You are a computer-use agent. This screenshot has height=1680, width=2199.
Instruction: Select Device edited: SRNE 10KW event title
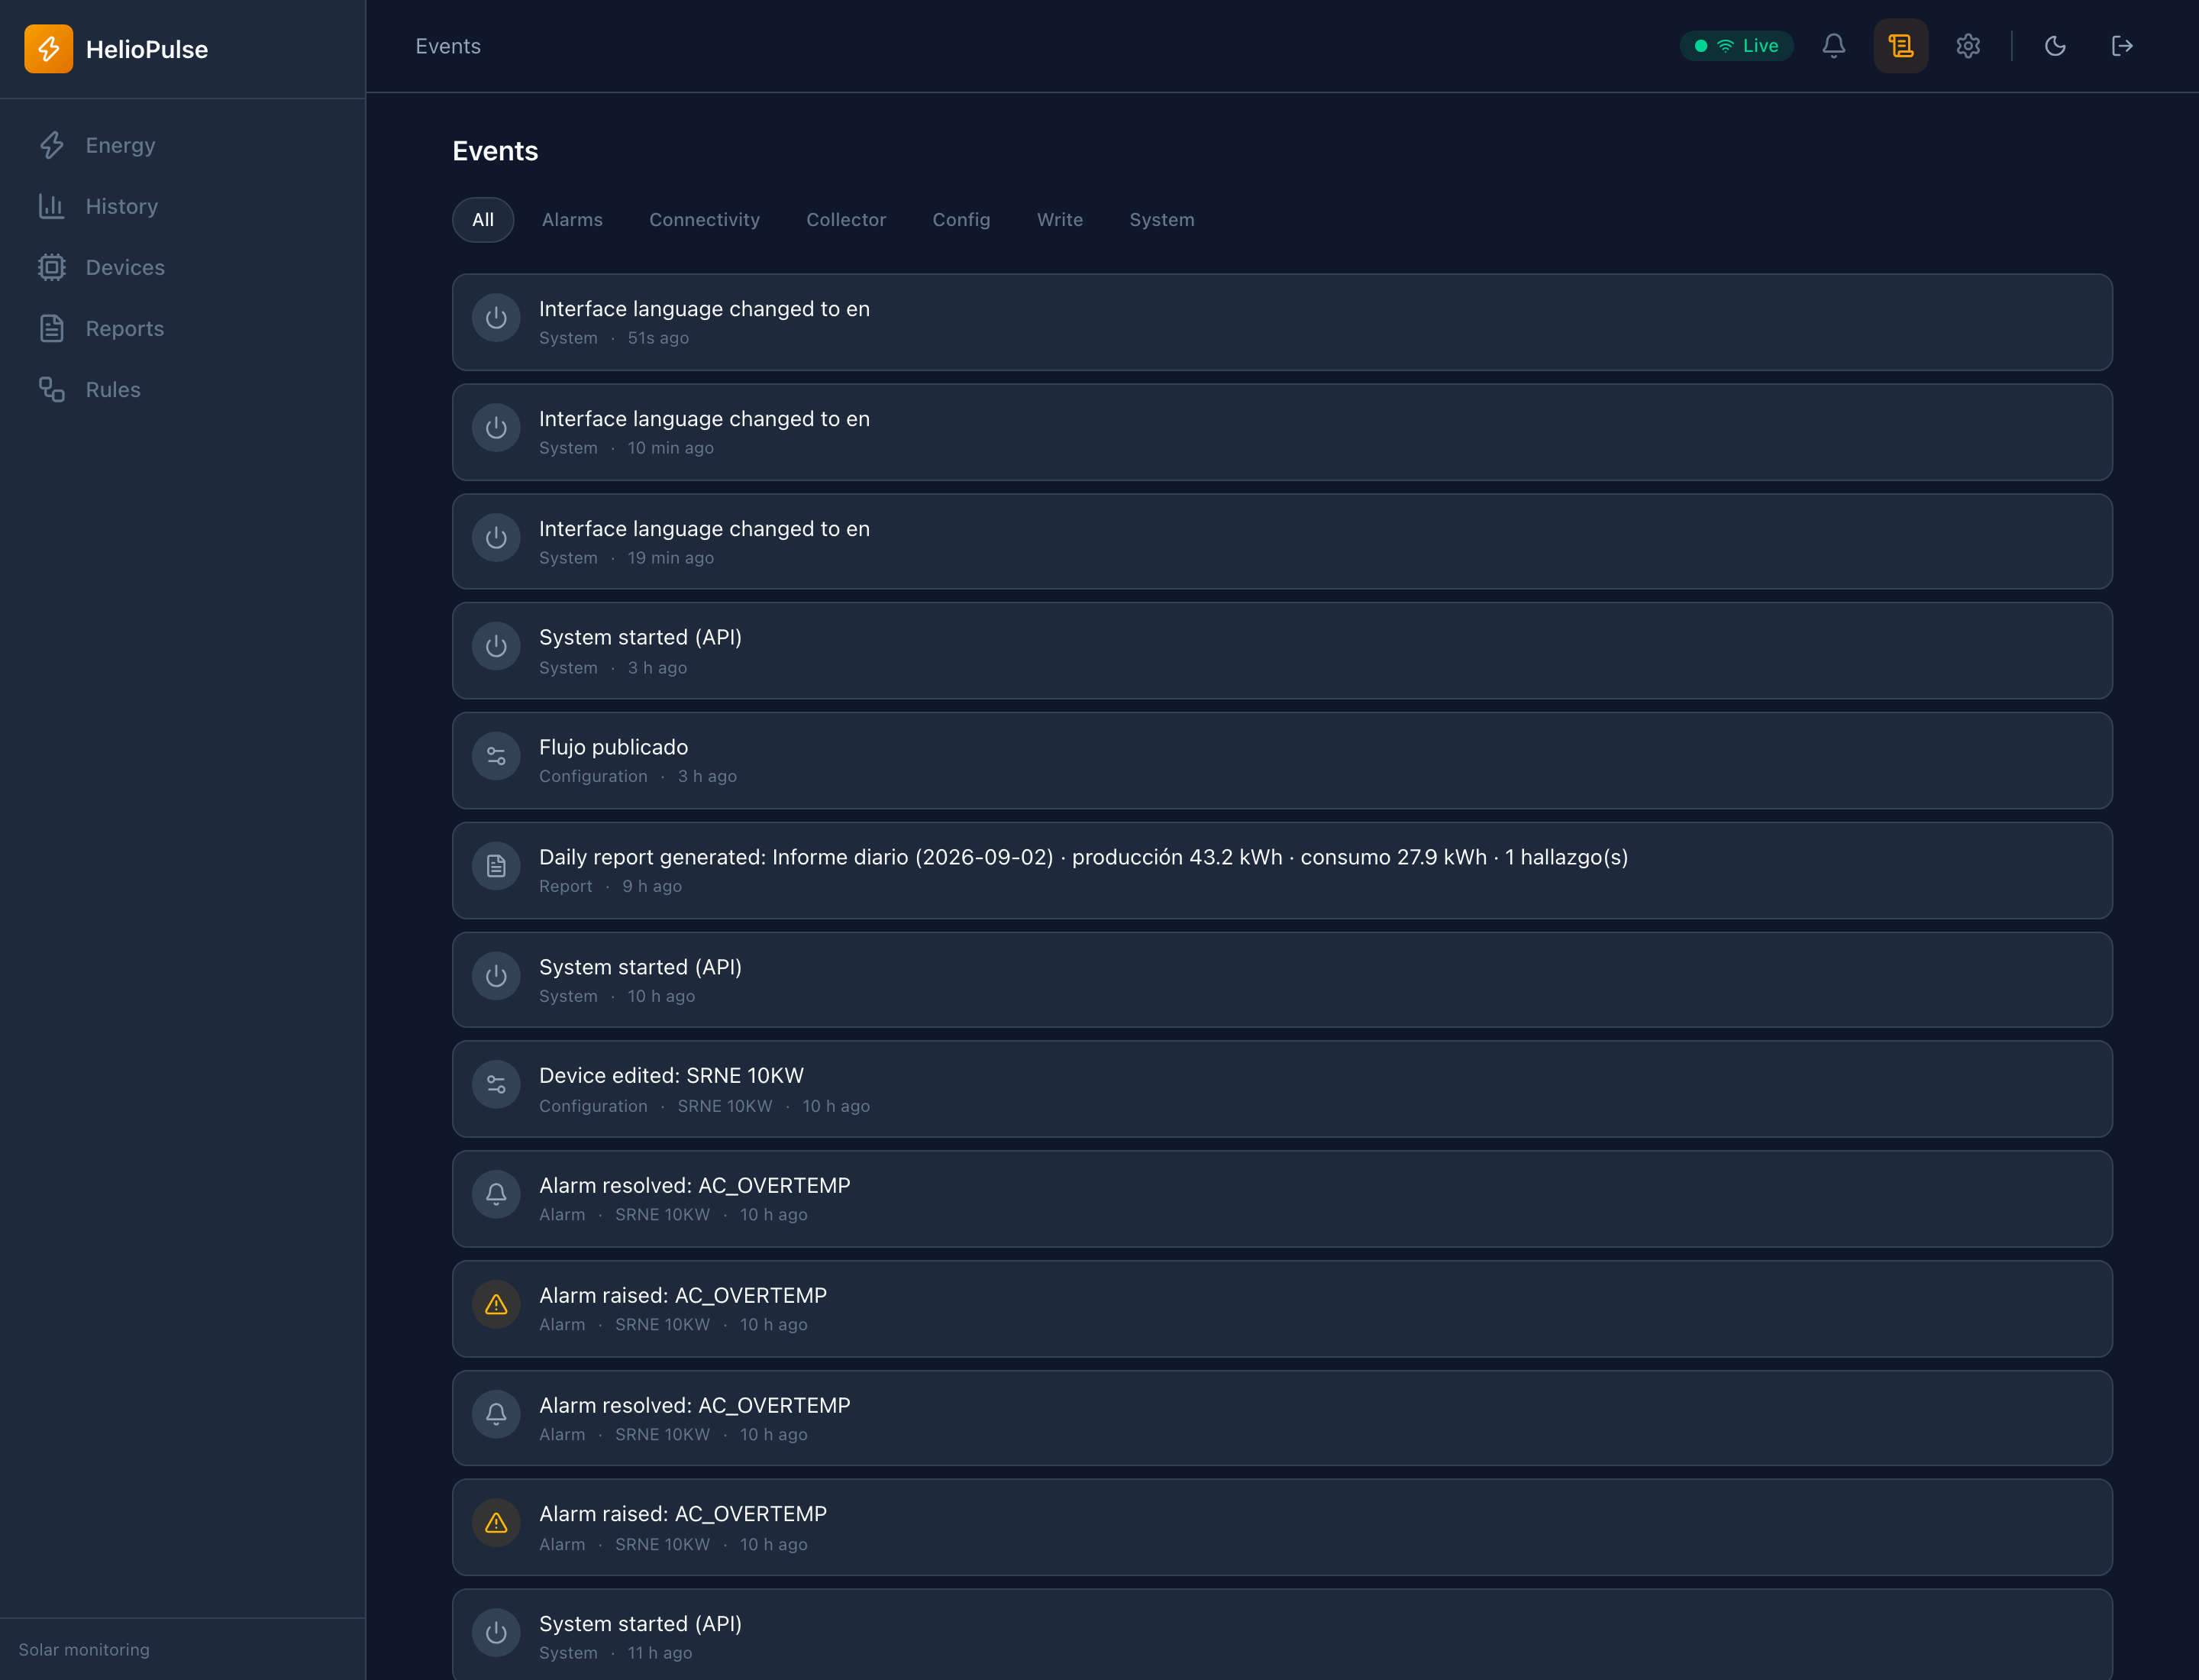[x=671, y=1075]
